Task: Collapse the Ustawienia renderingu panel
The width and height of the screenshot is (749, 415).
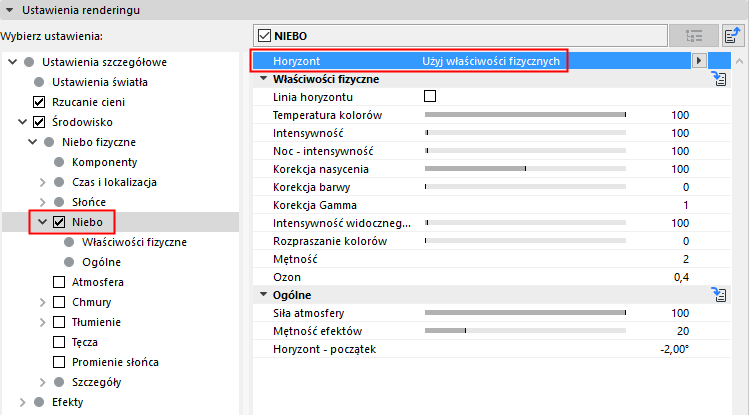Action: [10, 10]
